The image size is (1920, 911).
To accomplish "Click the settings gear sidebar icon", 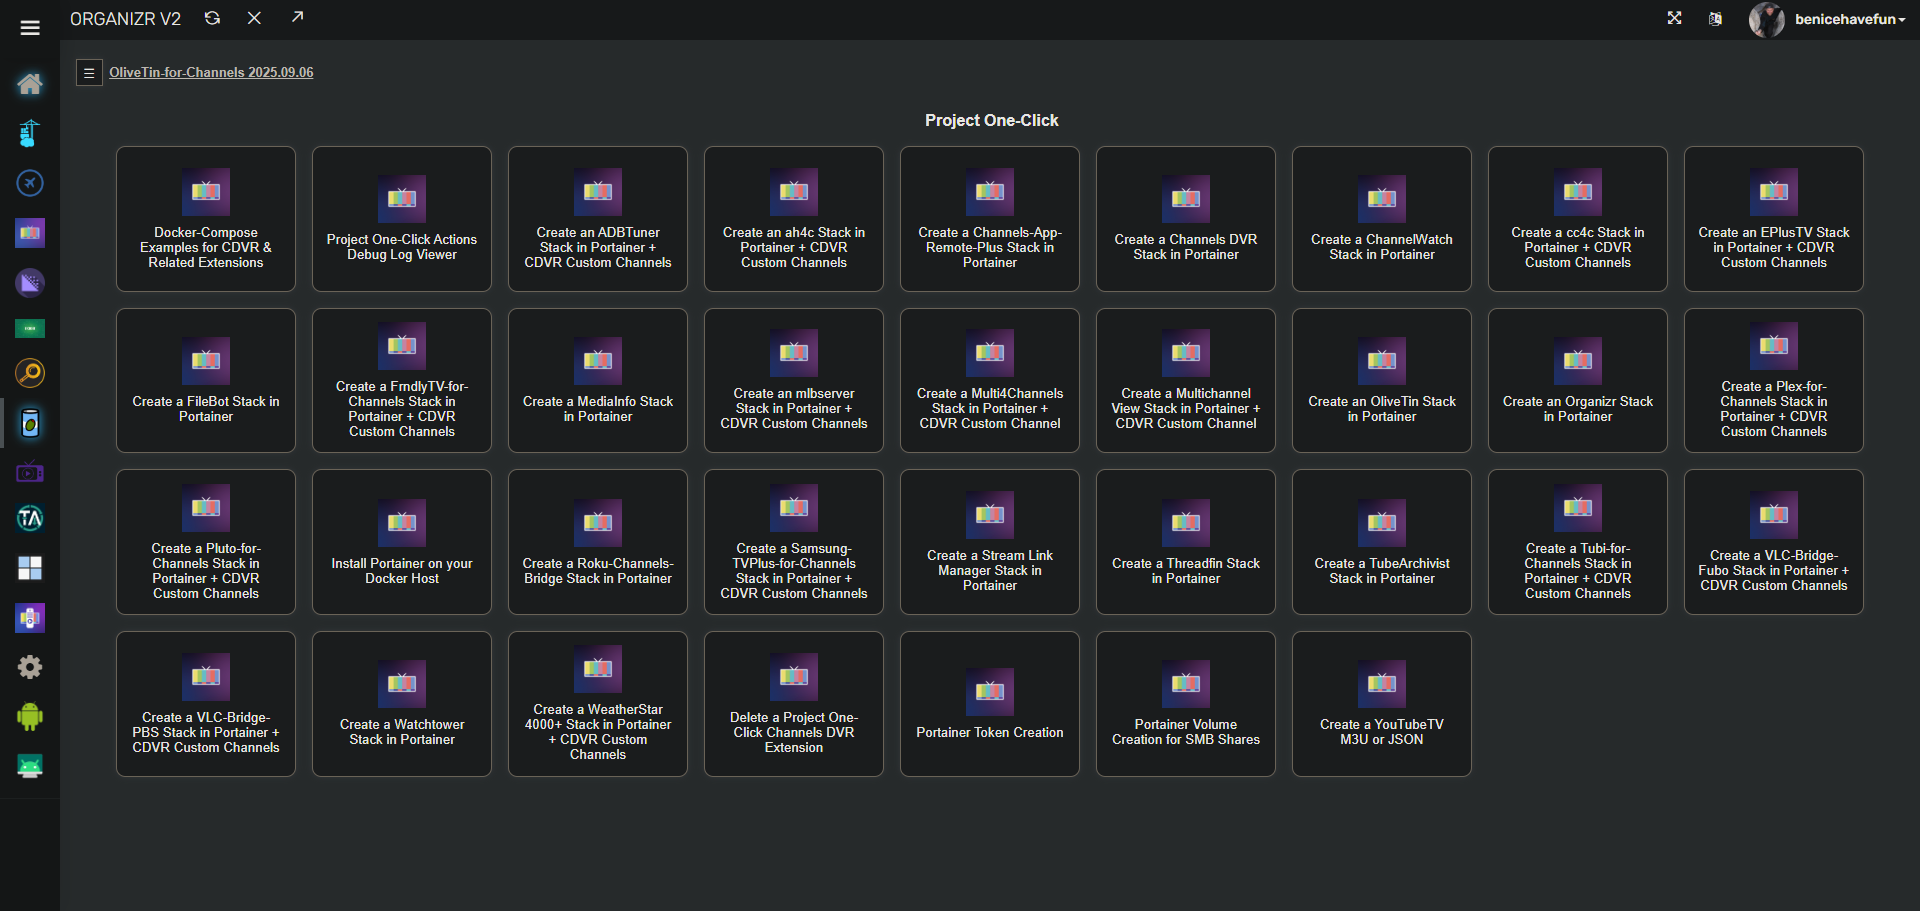I will point(30,667).
